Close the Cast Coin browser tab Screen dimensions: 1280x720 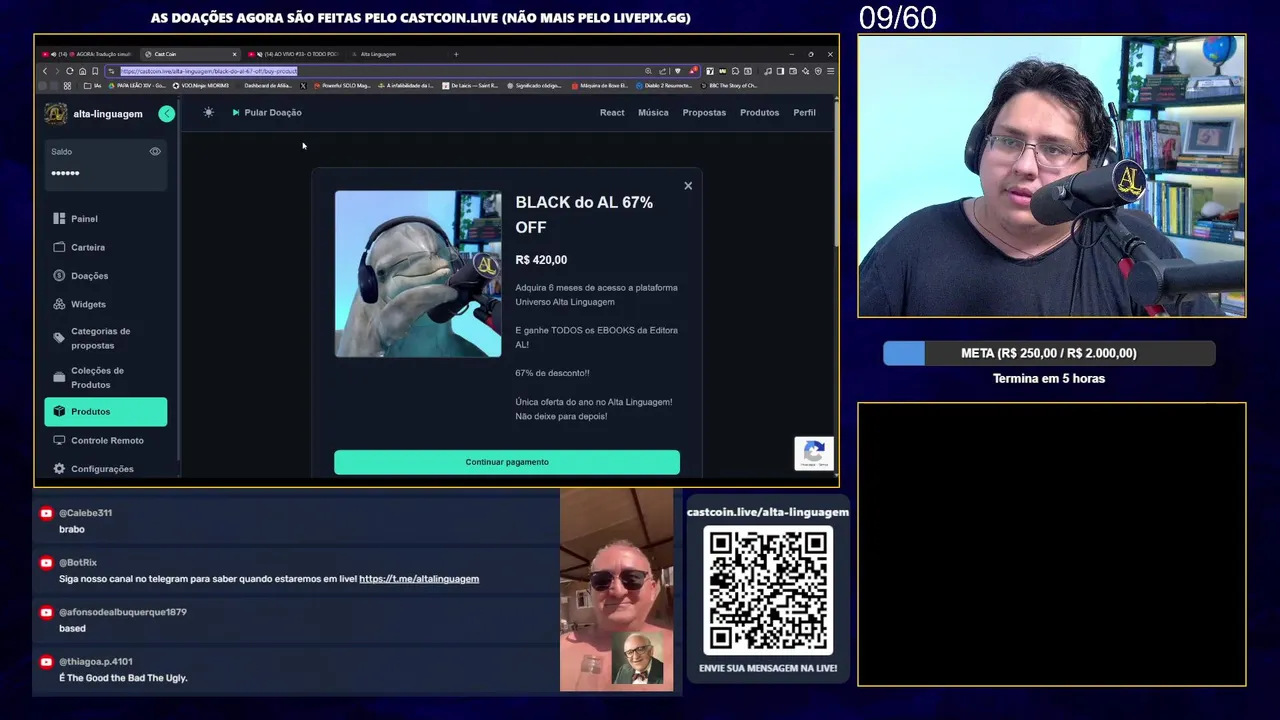point(234,54)
